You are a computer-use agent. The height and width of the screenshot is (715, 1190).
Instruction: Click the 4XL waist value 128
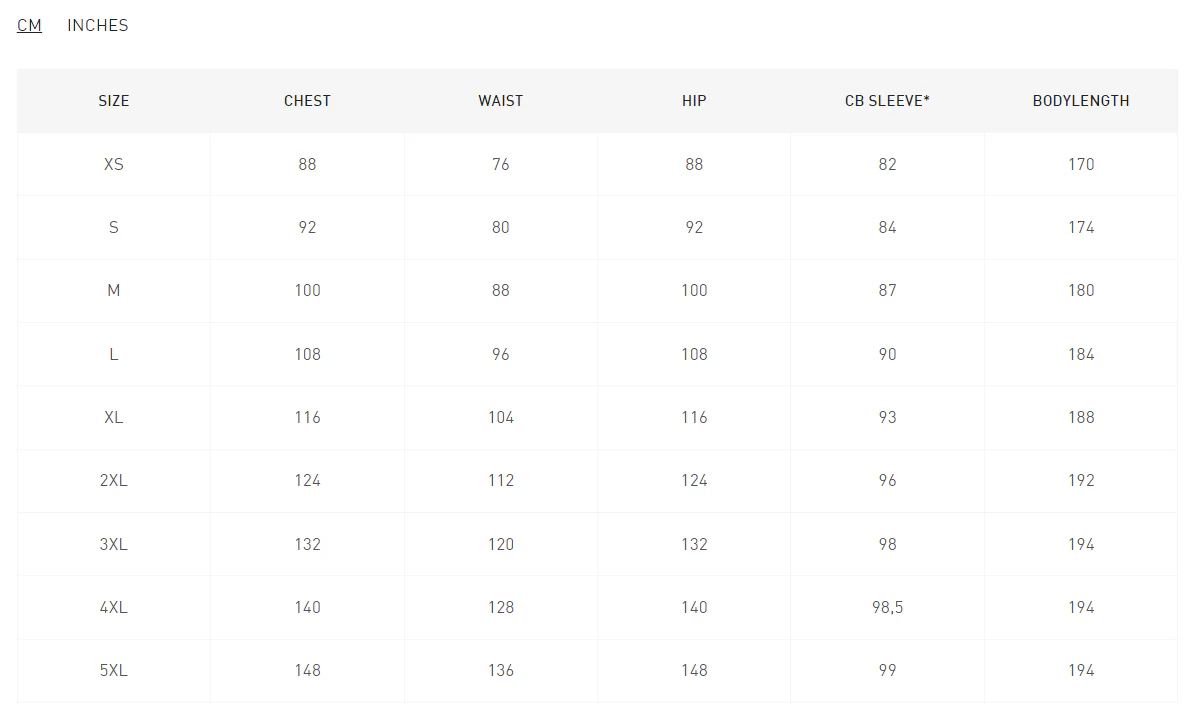click(501, 607)
